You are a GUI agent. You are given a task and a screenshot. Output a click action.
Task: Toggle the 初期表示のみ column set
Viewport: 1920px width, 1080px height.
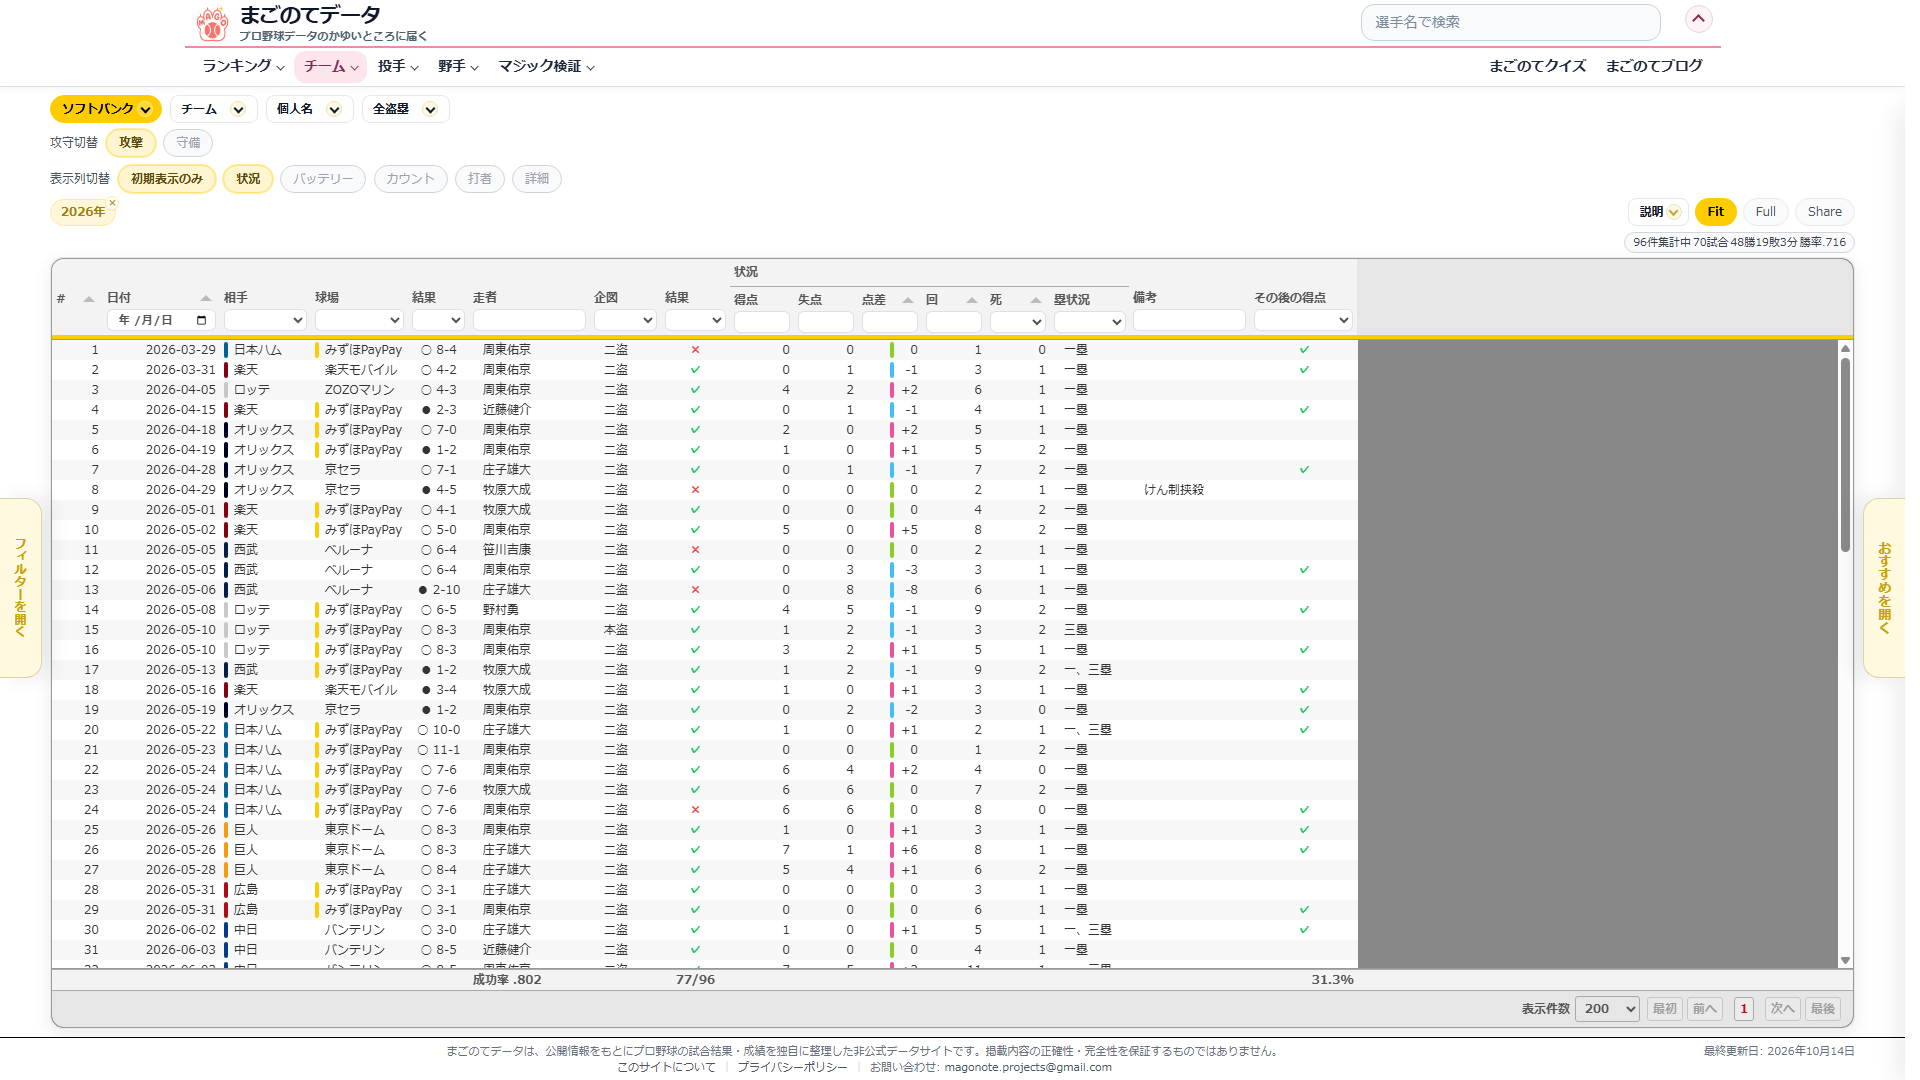[x=167, y=179]
